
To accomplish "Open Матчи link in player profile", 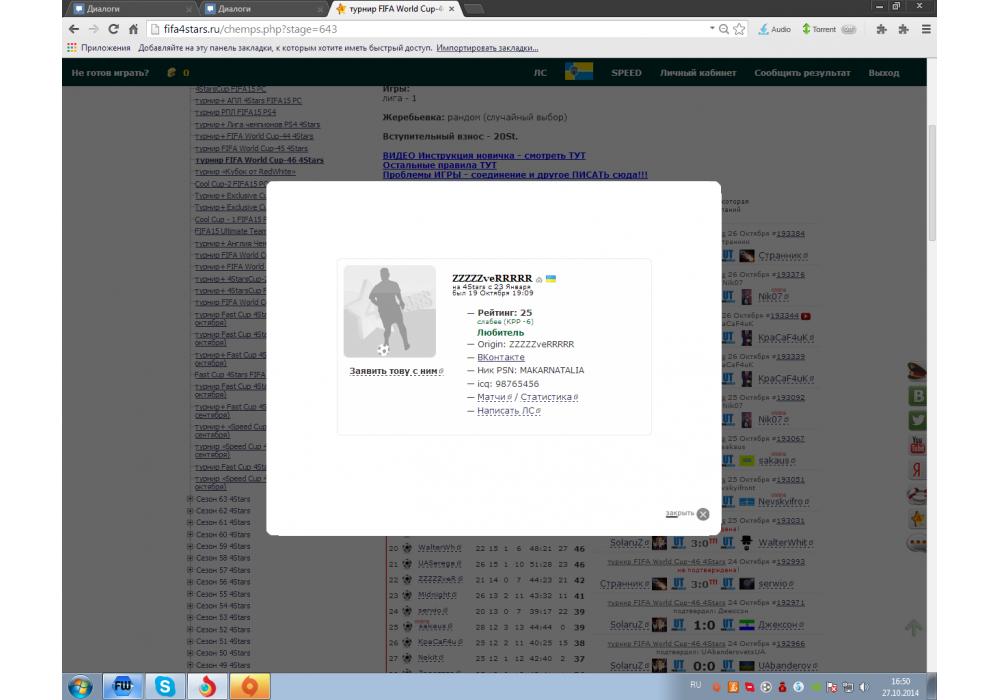I will pos(492,397).
